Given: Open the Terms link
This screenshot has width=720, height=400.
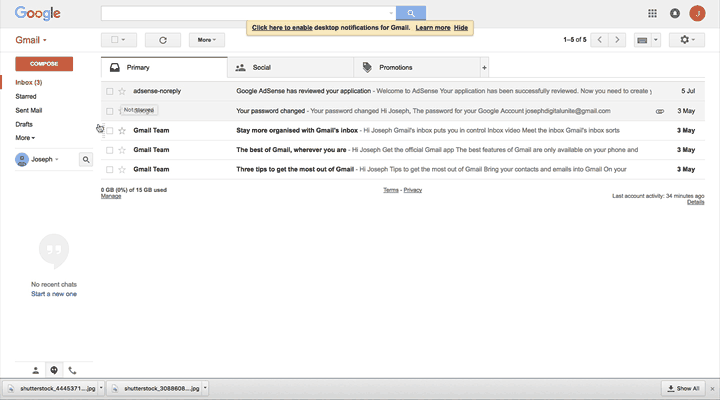Looking at the screenshot, I should click(x=391, y=190).
